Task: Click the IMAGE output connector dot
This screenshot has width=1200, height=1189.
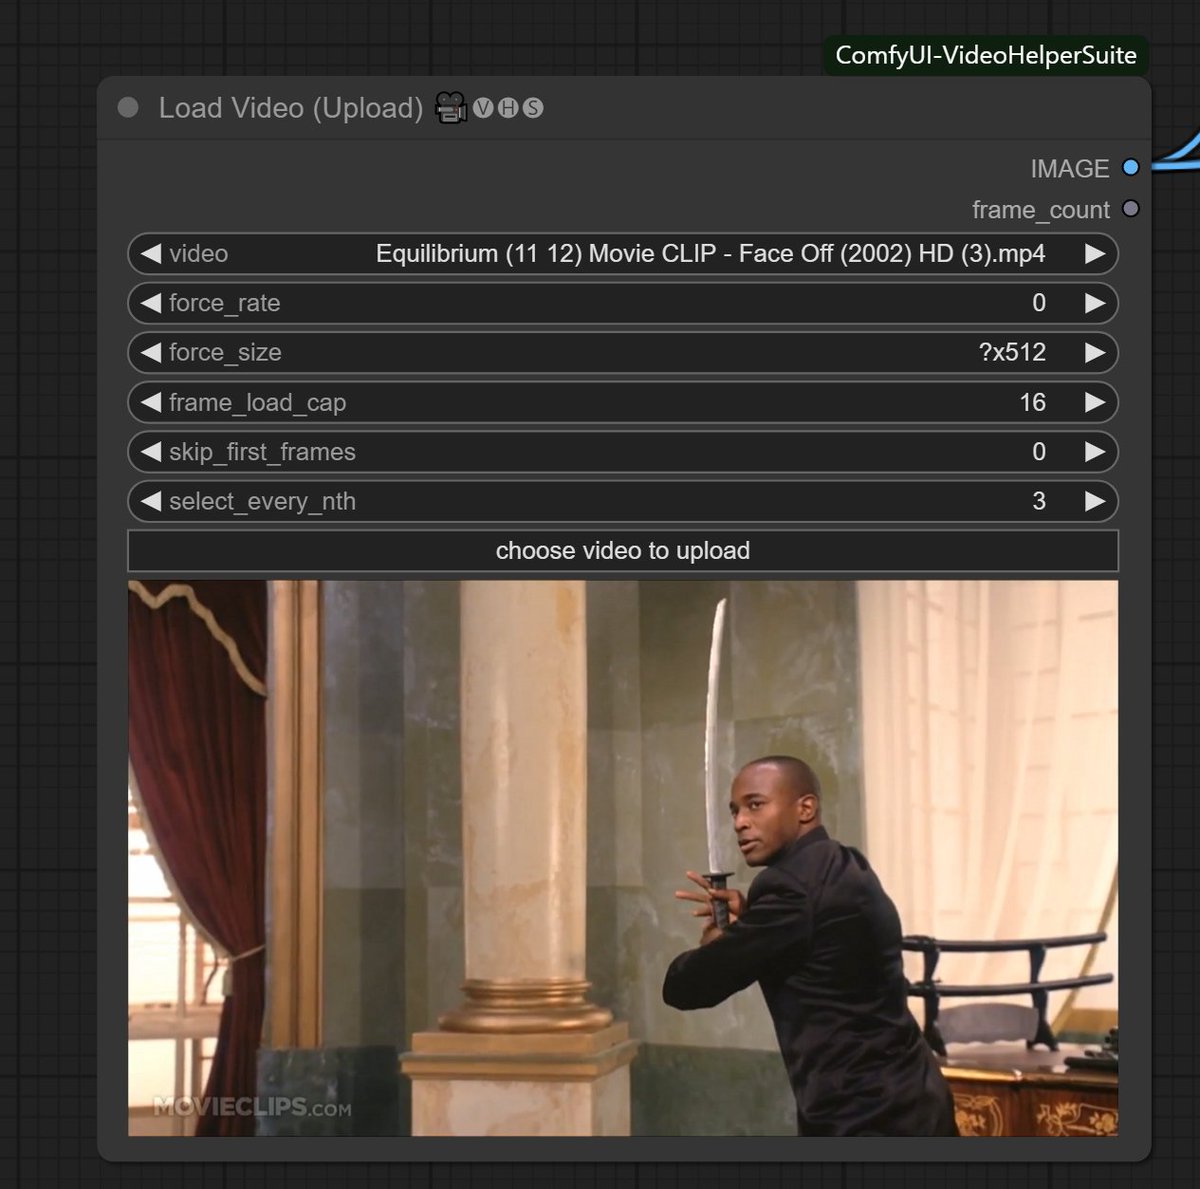Action: (1131, 167)
